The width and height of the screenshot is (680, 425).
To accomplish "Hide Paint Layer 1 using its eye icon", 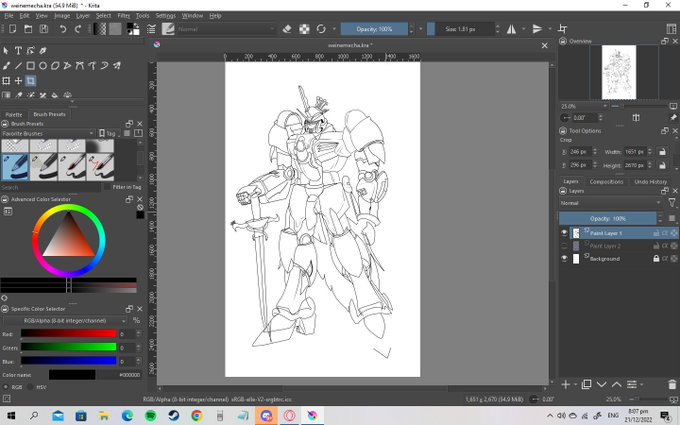I will point(564,233).
